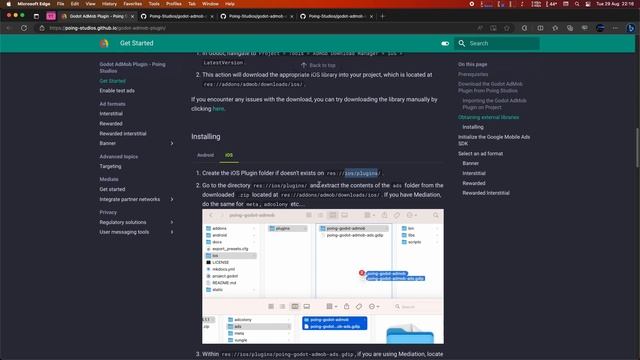640x360 pixels.
Task: Open the Edge profile avatar
Action: pos(600,28)
